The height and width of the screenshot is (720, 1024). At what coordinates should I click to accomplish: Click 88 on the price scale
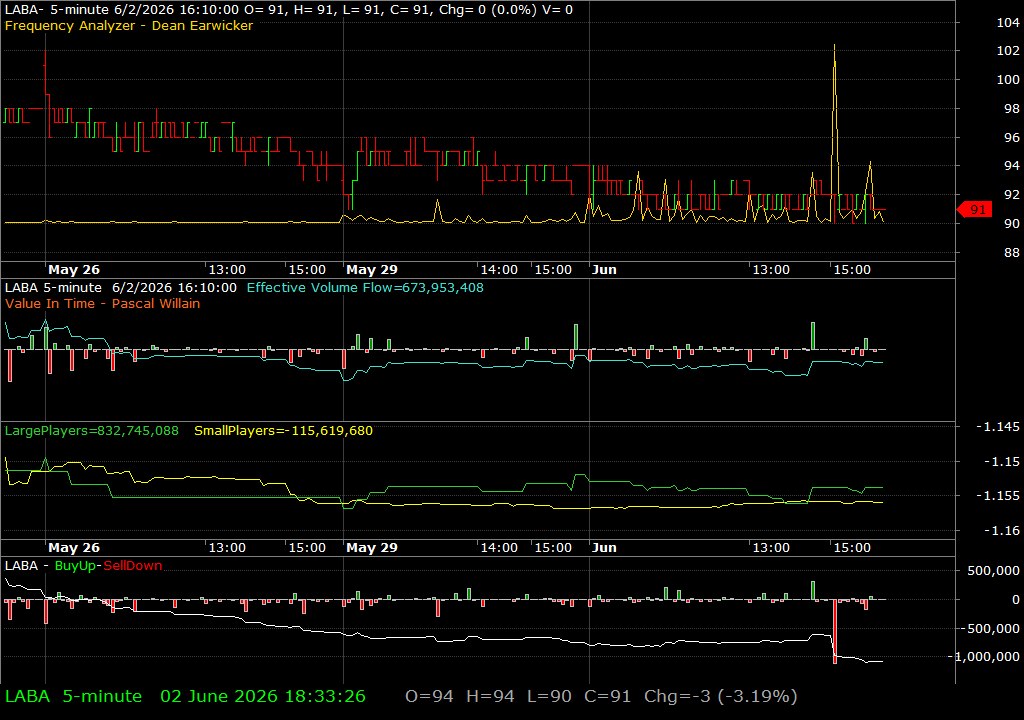click(x=1012, y=253)
